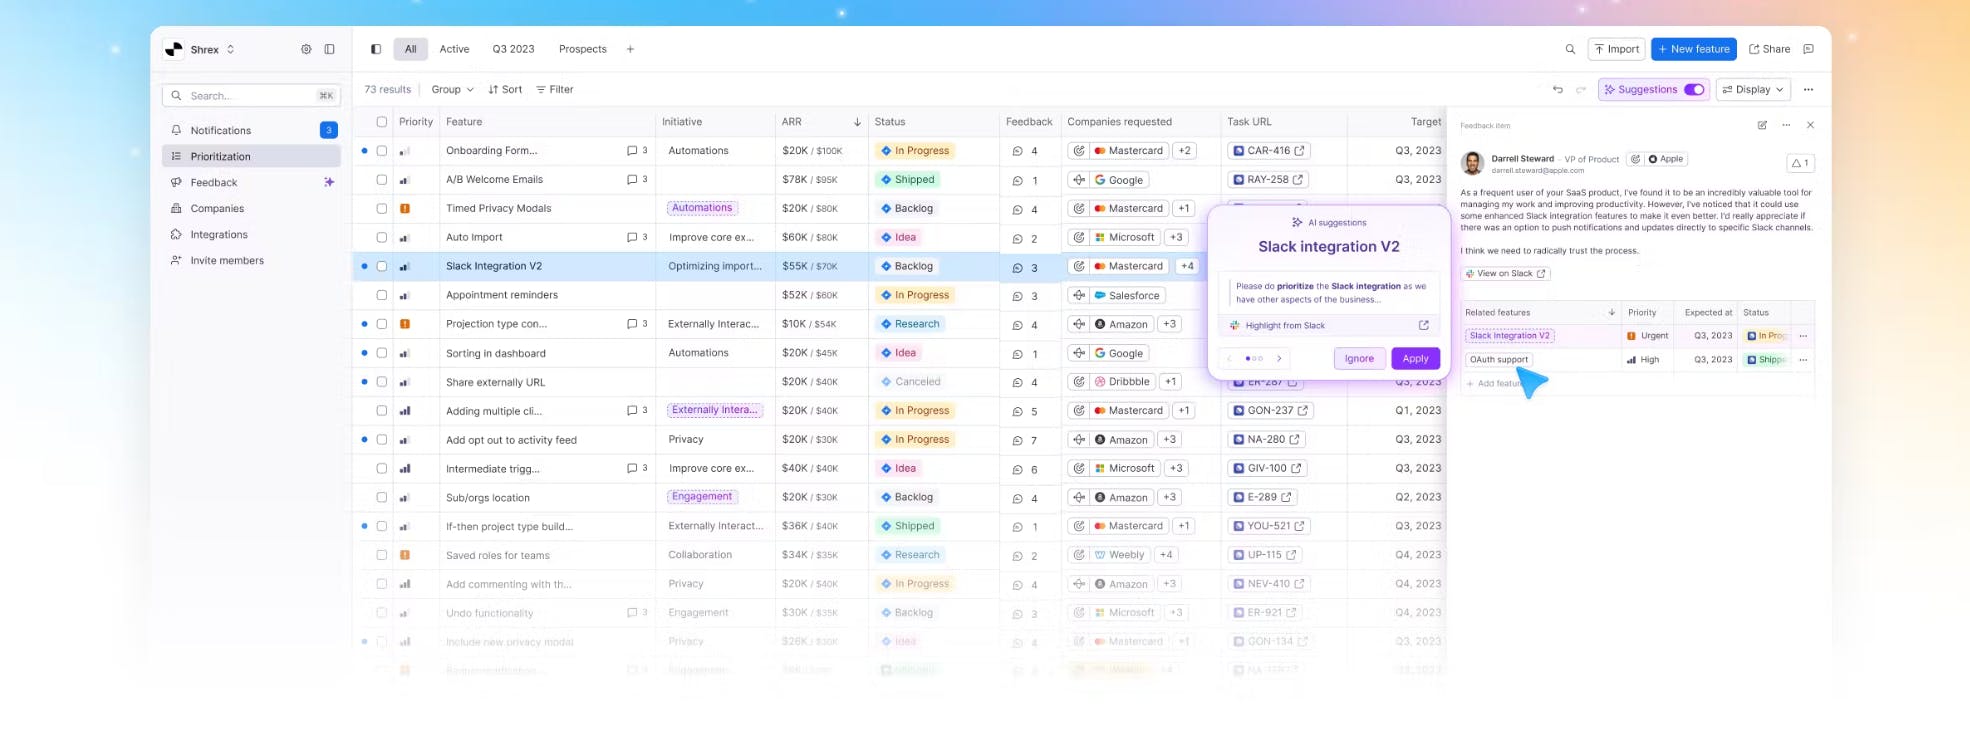Image resolution: width=1970 pixels, height=754 pixels.
Task: Check the A/B Welcome Emails row checkbox
Action: (381, 180)
